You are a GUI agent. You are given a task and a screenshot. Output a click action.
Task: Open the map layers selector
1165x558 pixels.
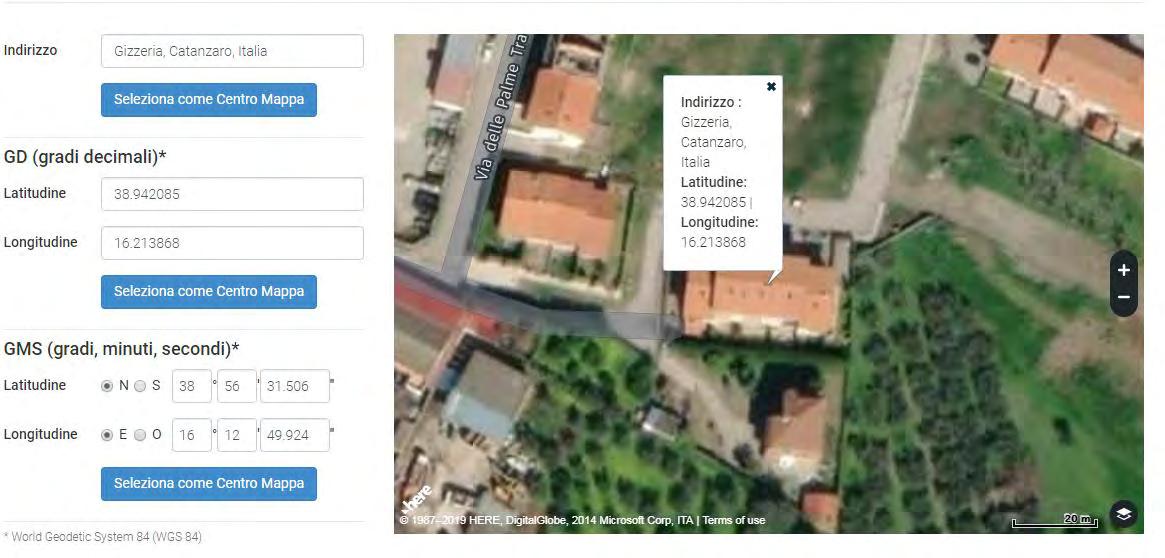(x=1123, y=514)
